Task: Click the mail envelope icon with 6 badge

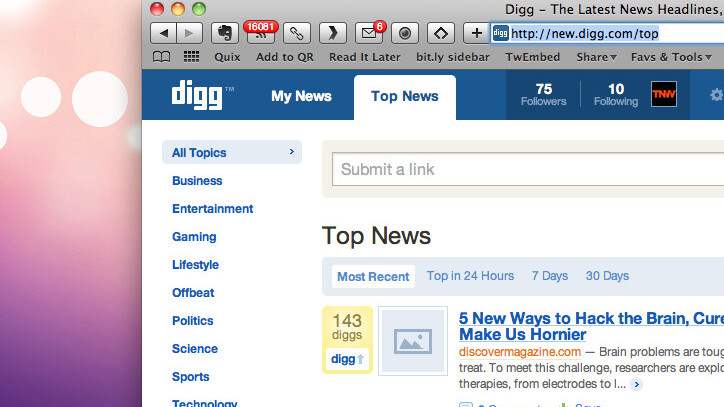Action: click(x=370, y=33)
